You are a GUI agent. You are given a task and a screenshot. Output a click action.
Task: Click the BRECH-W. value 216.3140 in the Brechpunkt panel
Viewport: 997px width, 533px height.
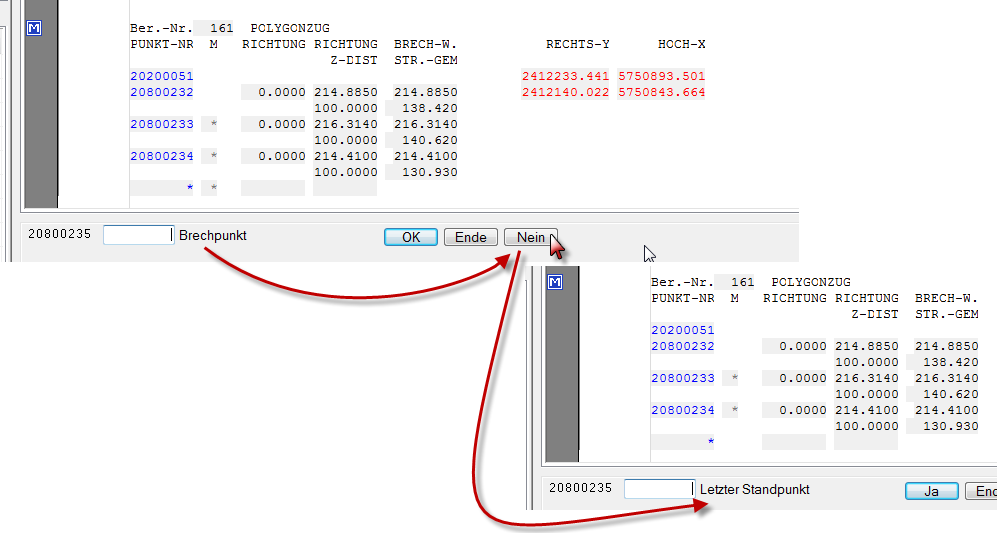click(425, 124)
